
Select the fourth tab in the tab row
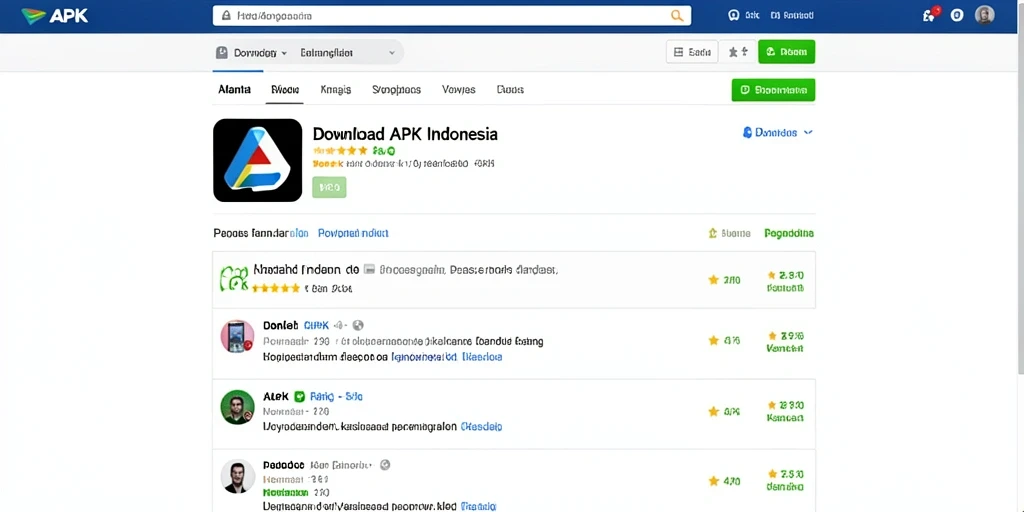(396, 89)
